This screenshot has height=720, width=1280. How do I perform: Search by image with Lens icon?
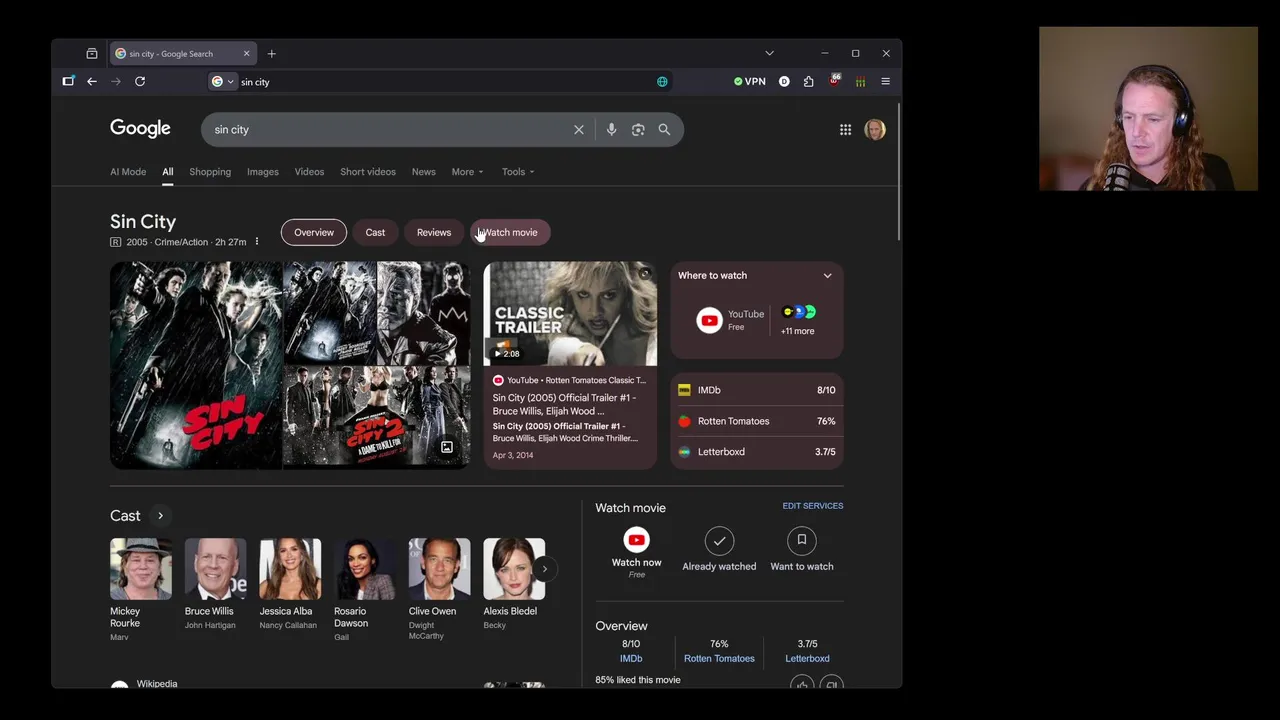638,129
